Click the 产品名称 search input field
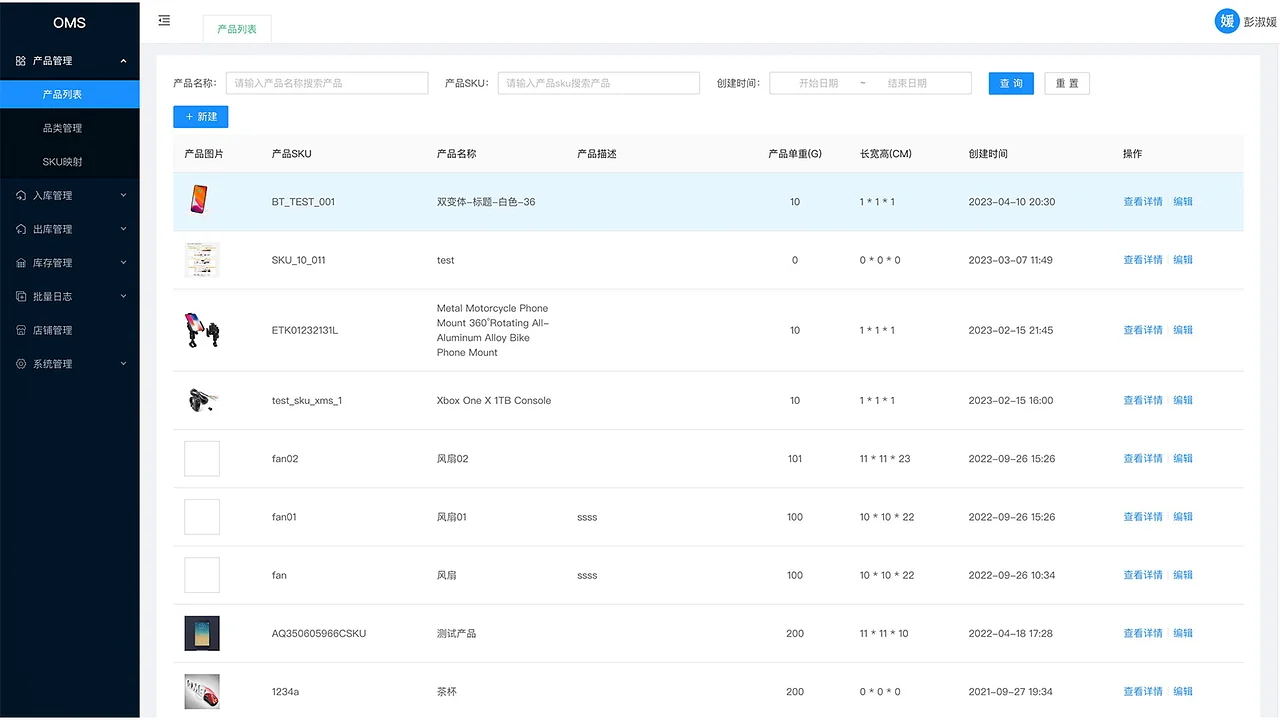Viewport: 1280px width, 720px height. click(x=327, y=83)
